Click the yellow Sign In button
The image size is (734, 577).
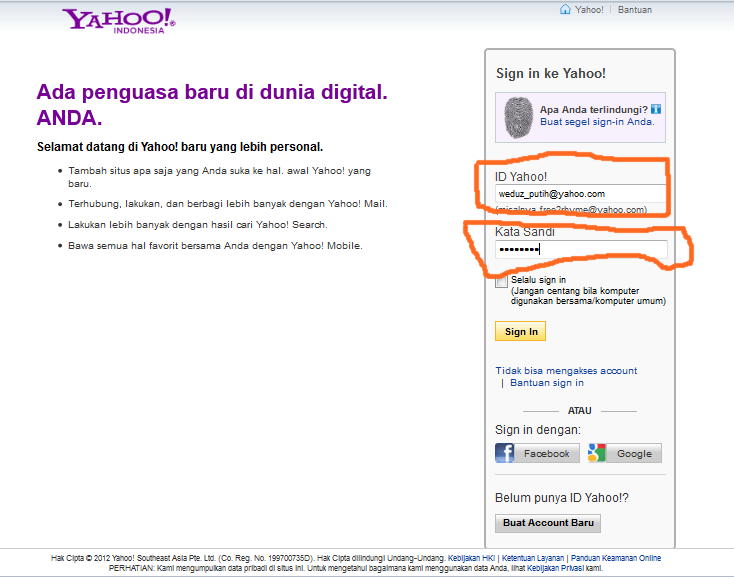pos(521,331)
